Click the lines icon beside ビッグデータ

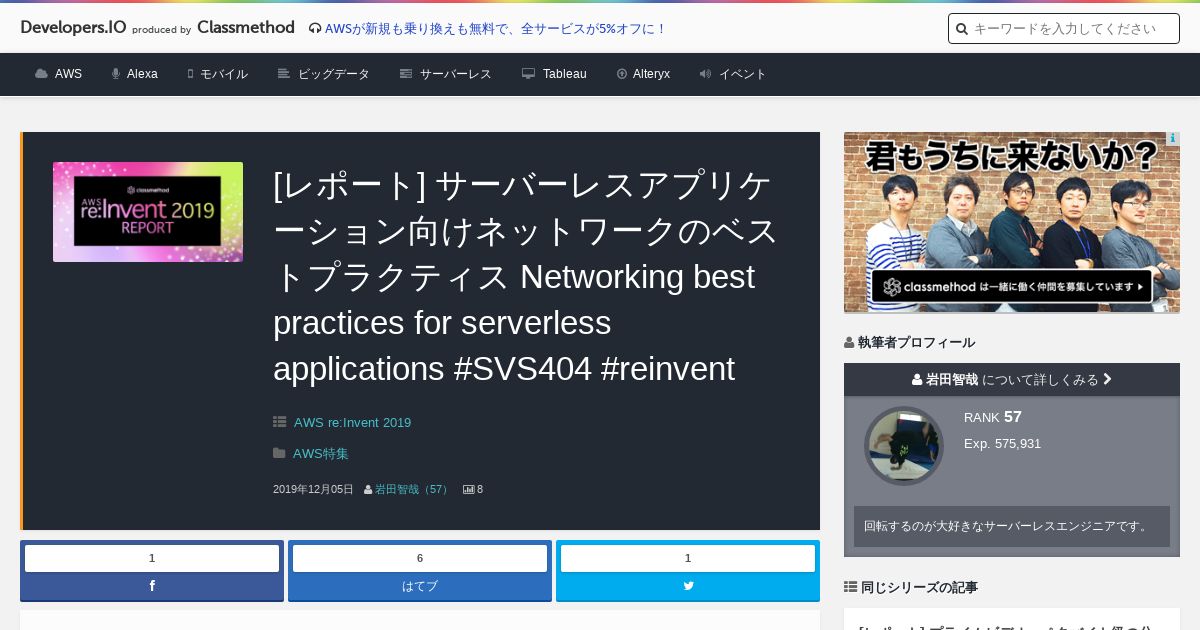pos(284,74)
